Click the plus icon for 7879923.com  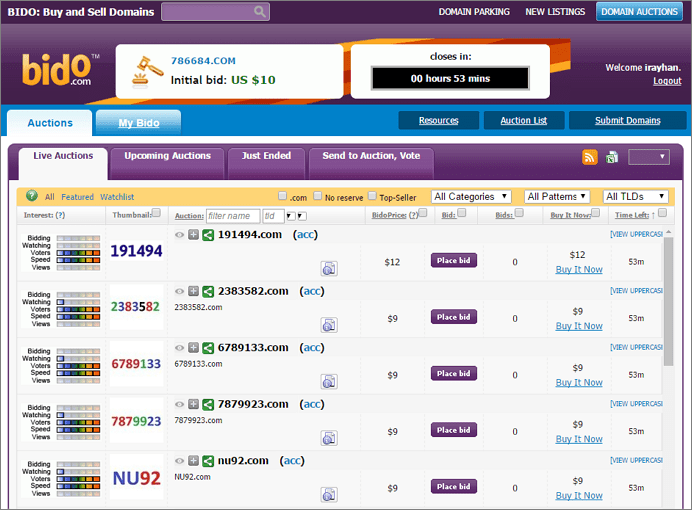pyautogui.click(x=193, y=404)
